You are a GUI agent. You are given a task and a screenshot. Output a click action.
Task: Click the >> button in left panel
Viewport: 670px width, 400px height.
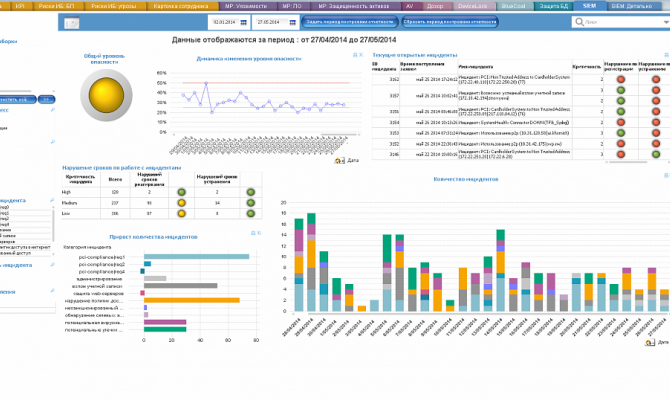pyautogui.click(x=46, y=100)
